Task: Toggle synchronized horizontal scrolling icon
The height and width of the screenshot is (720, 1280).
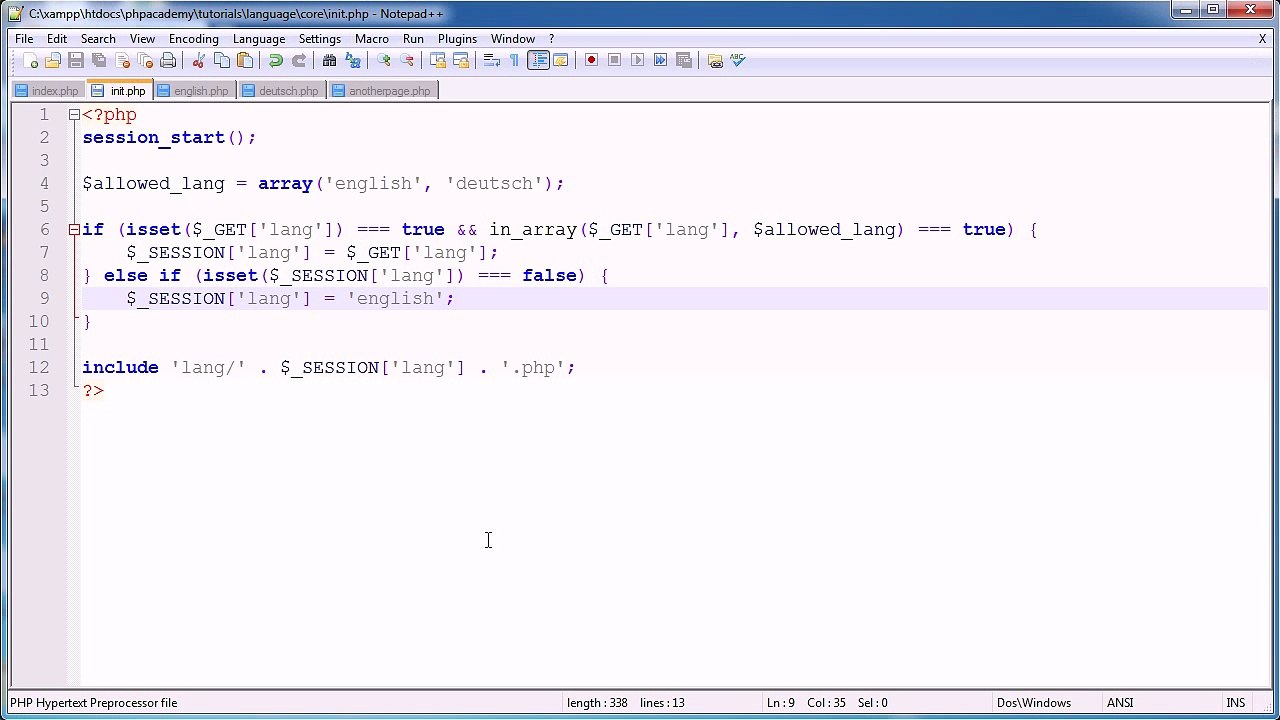Action: 460,61
